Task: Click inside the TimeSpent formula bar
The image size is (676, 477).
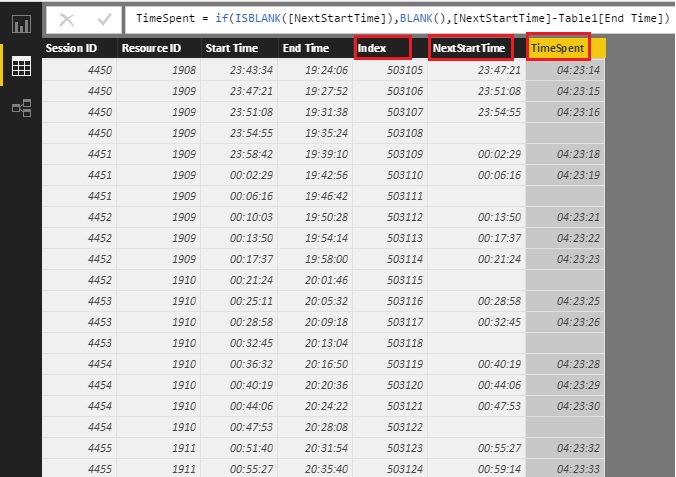Action: coord(399,19)
